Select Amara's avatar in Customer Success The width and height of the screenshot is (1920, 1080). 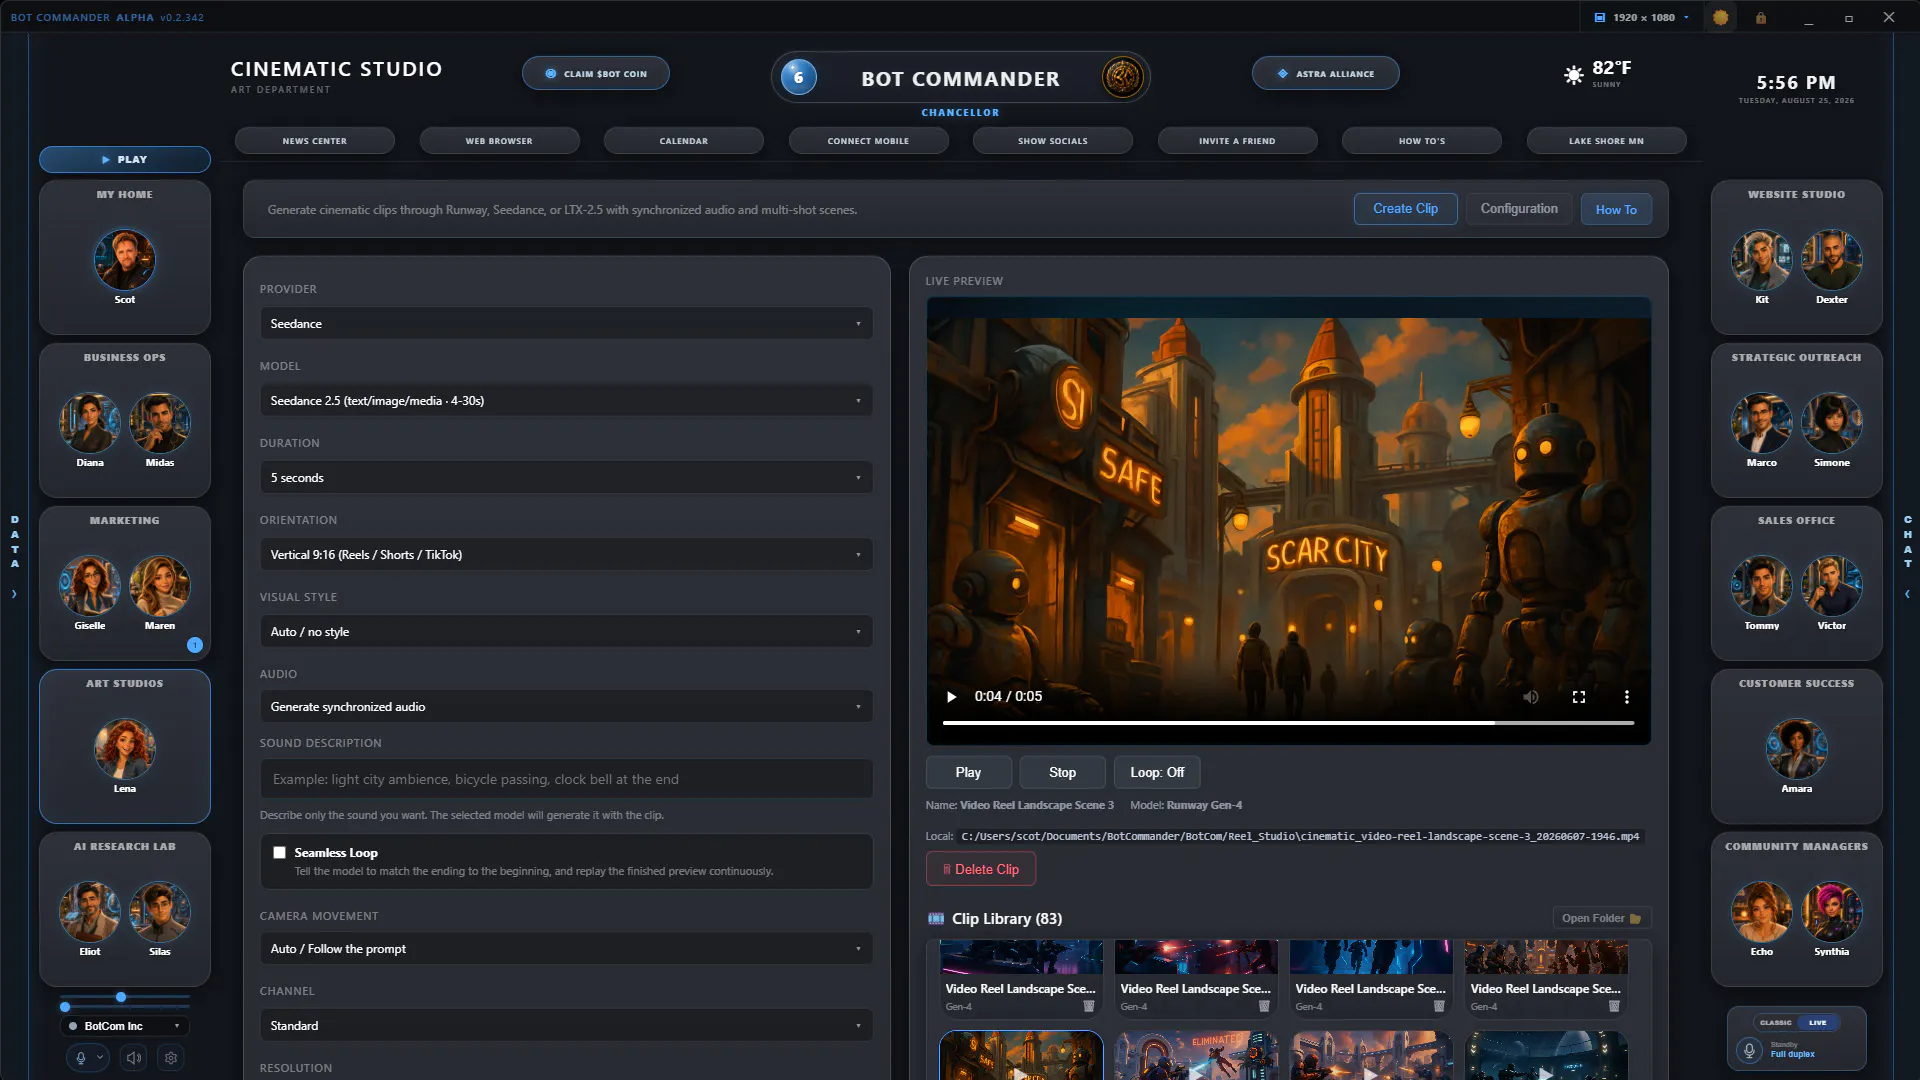coord(1796,749)
